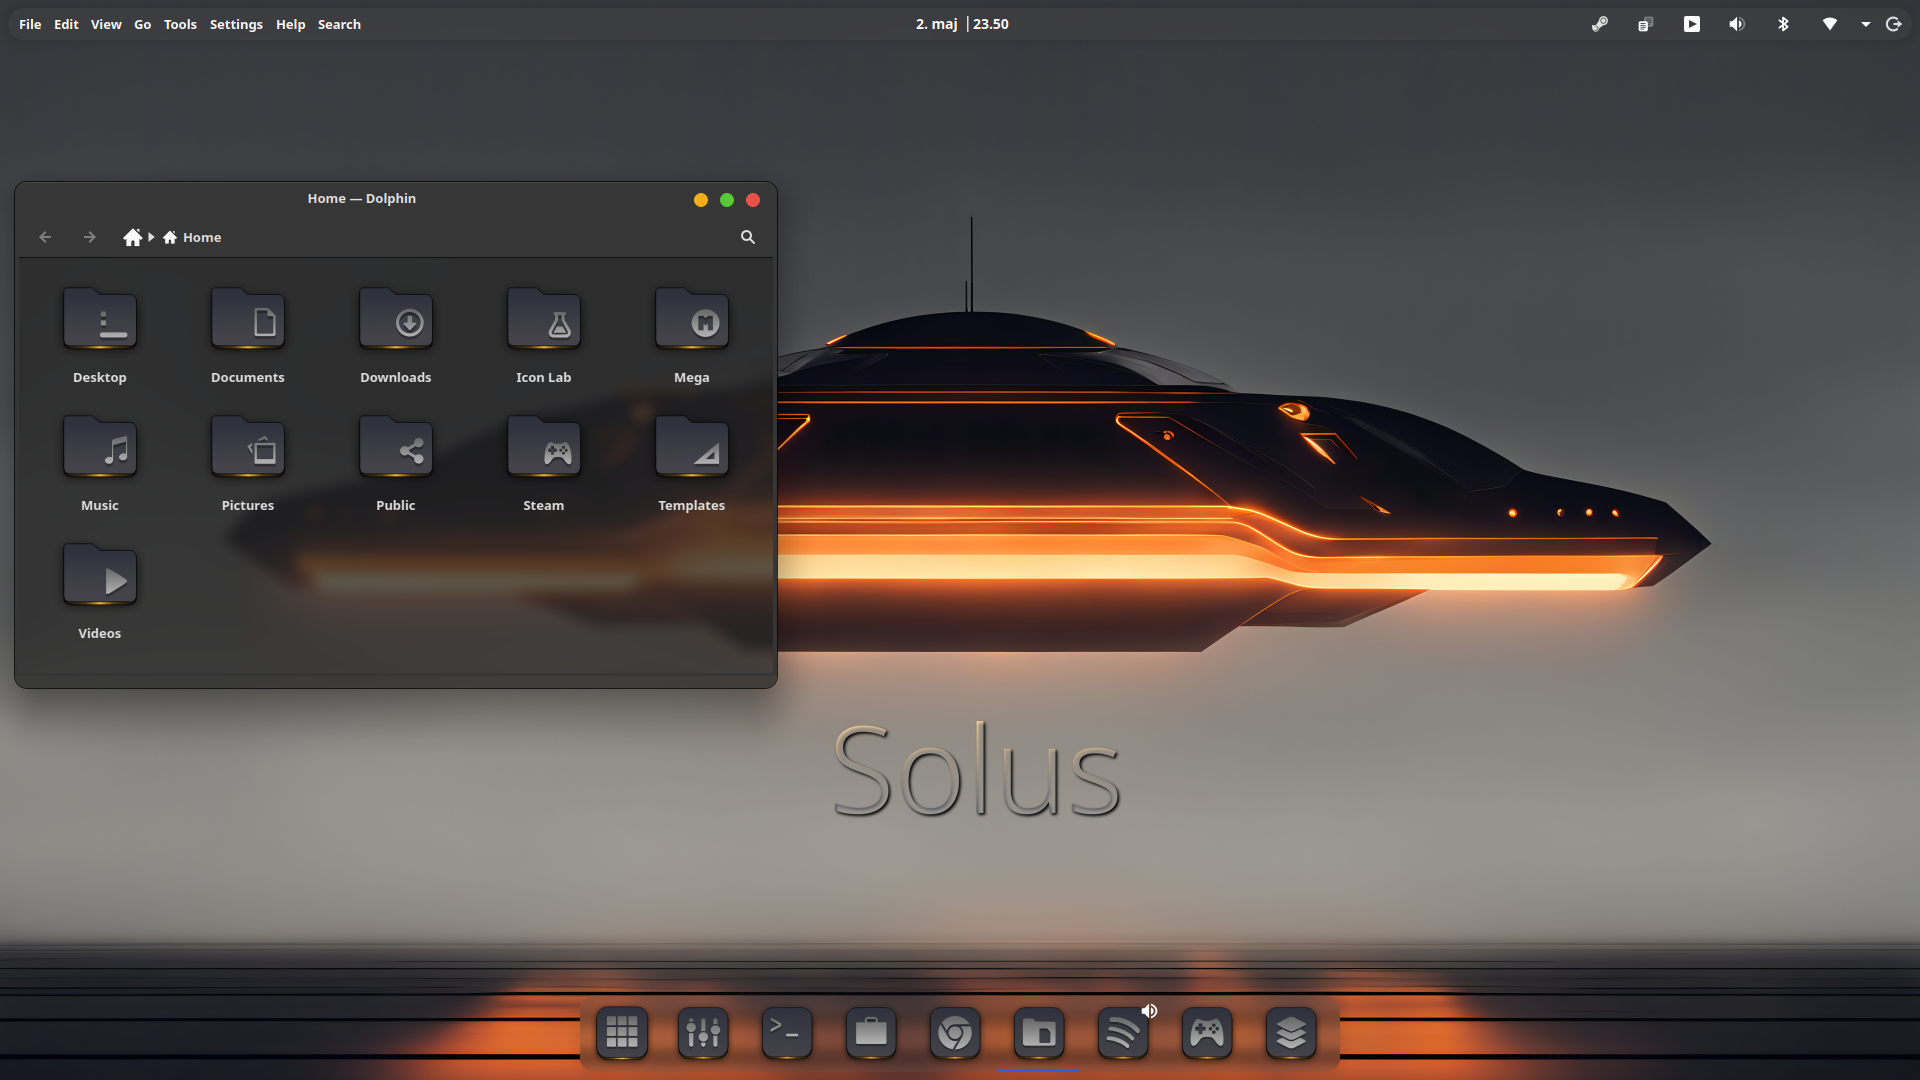Open the briefcase software dock icon
The width and height of the screenshot is (1920, 1080).
click(x=871, y=1033)
